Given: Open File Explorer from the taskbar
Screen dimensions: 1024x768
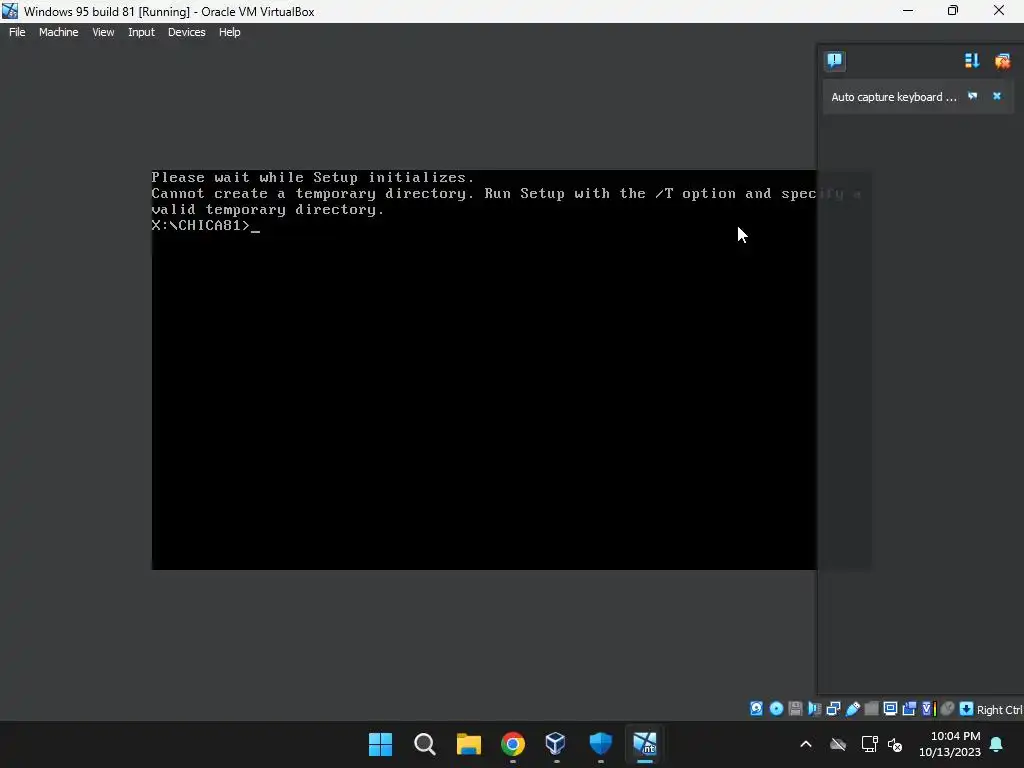Looking at the screenshot, I should (x=468, y=744).
